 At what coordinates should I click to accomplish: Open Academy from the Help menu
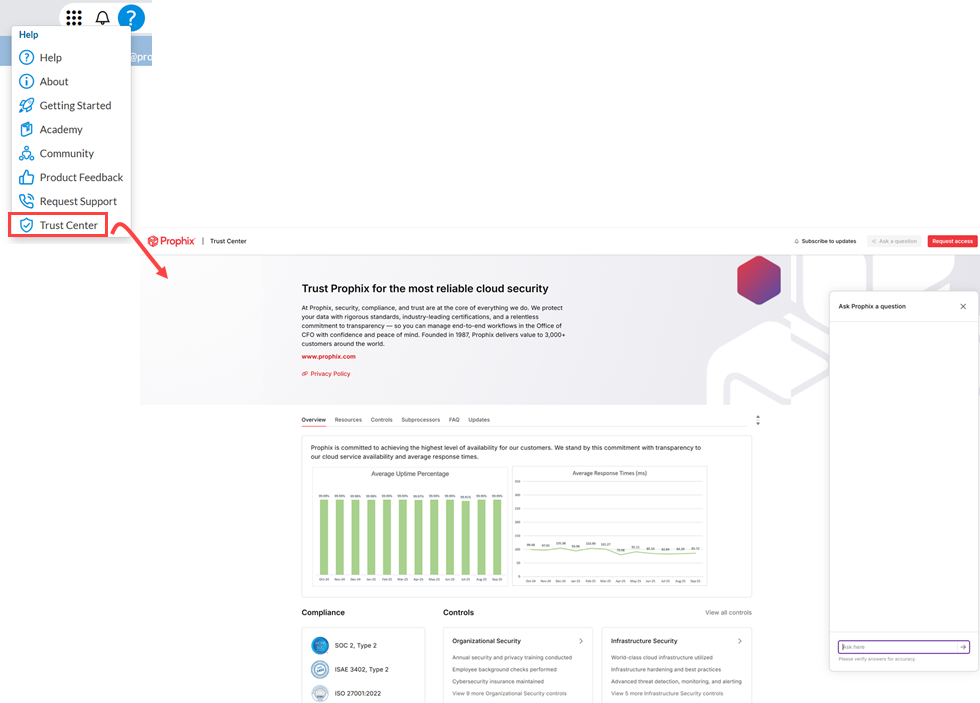point(61,129)
